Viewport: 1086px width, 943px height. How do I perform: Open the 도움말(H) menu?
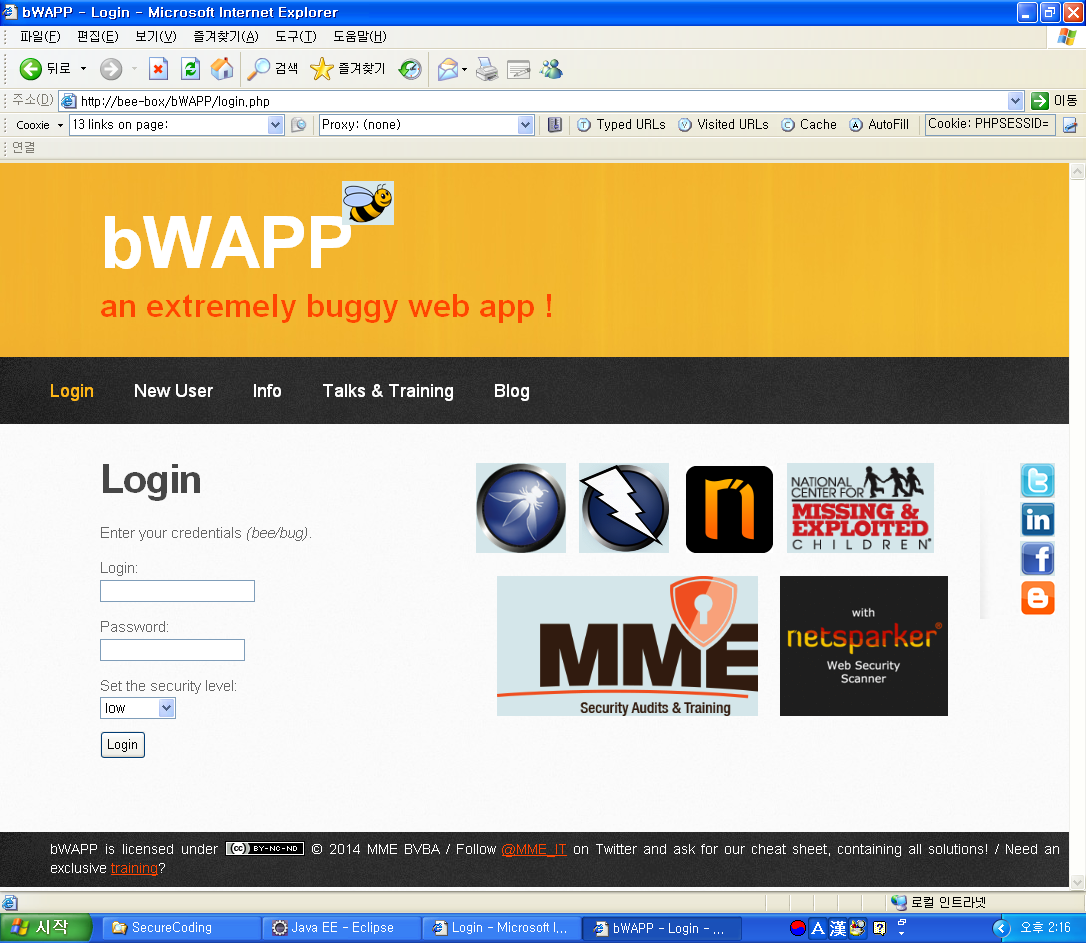pos(360,37)
